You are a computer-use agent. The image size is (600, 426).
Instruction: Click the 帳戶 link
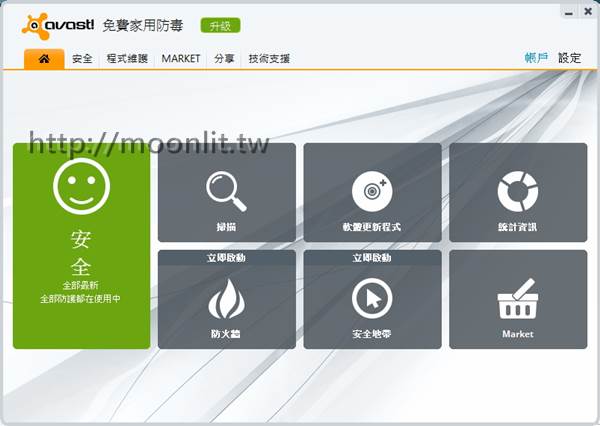point(536,58)
